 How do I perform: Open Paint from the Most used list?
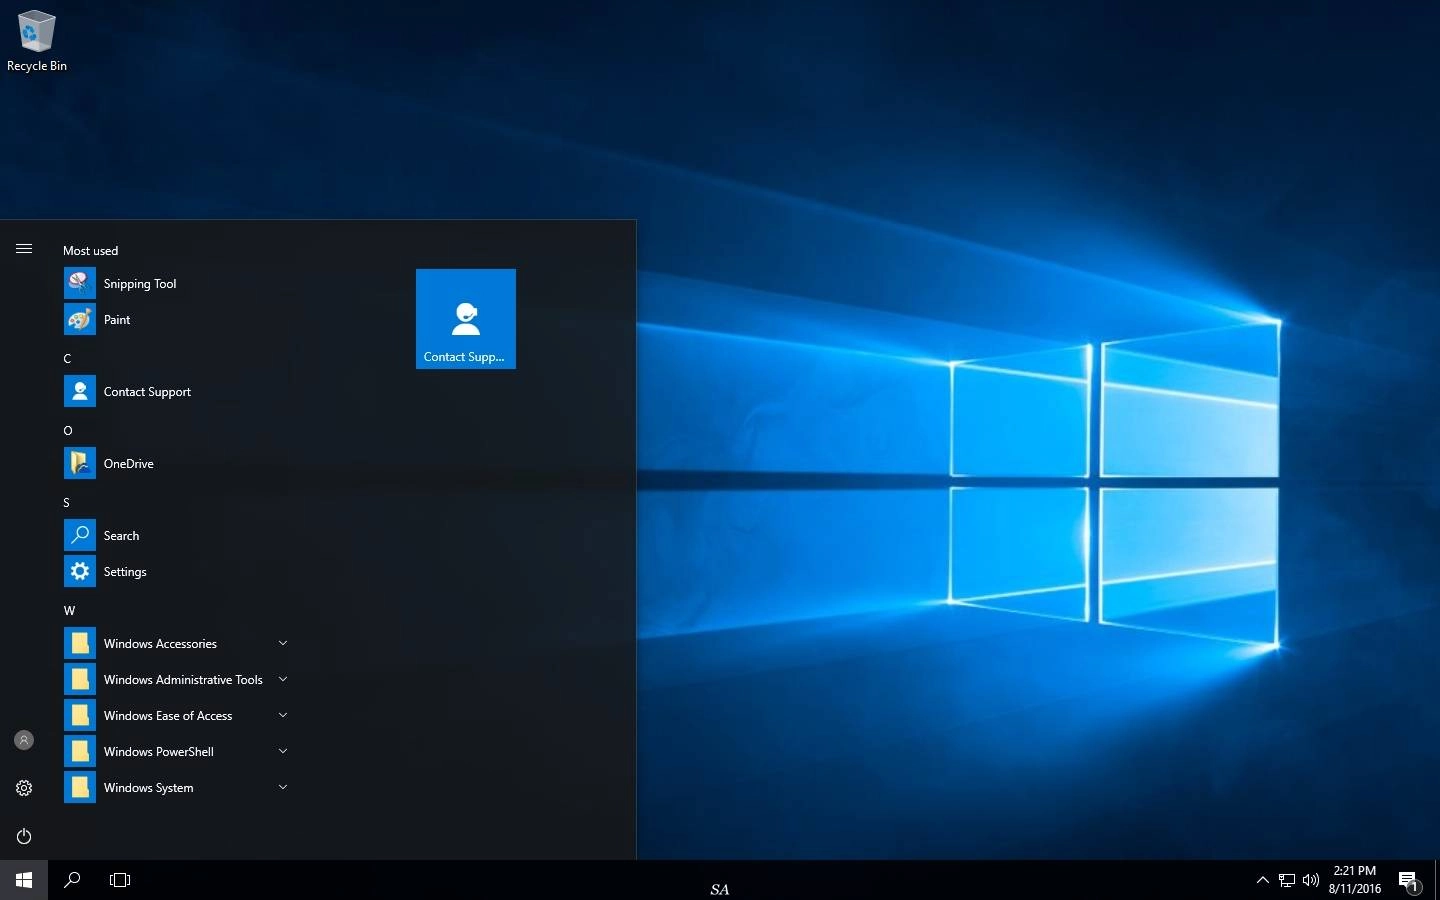176,320
